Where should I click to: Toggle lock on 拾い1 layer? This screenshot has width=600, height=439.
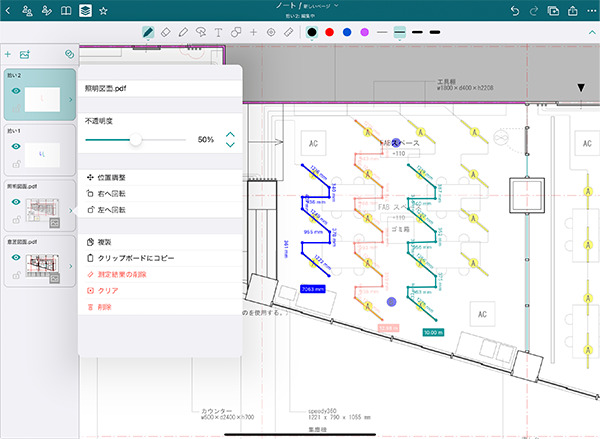(16, 164)
